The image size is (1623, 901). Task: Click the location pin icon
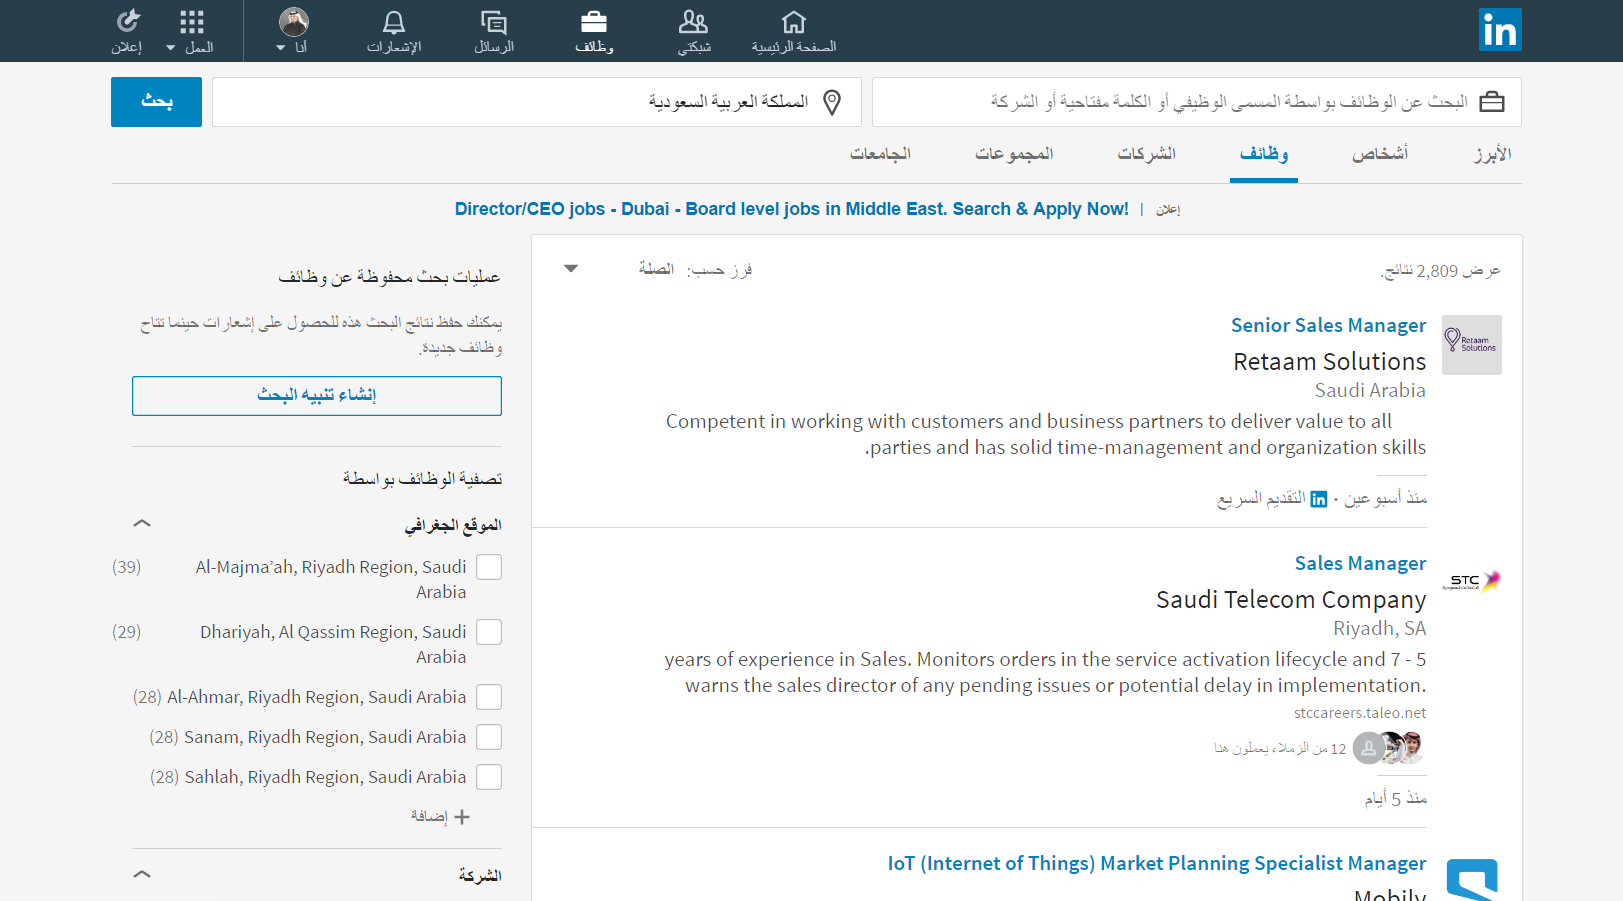click(x=832, y=102)
